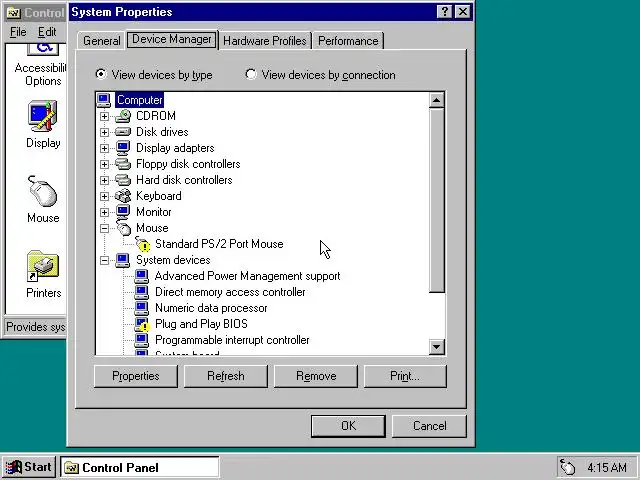
Task: Expand the Display adapters branch
Action: pos(104,148)
